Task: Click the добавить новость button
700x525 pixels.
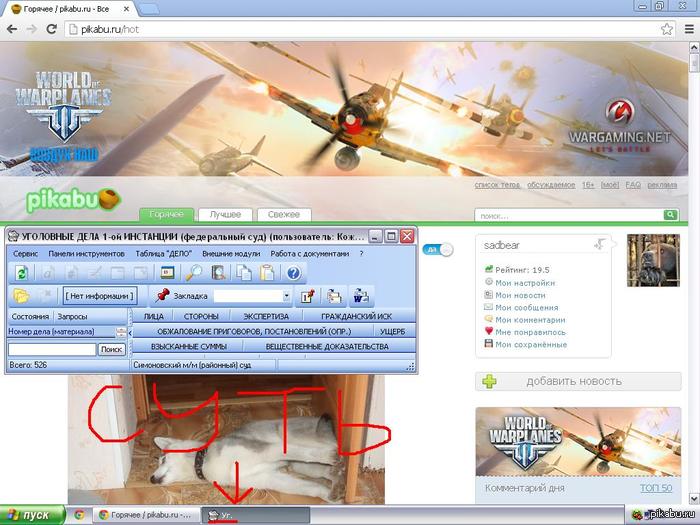Action: 578,382
